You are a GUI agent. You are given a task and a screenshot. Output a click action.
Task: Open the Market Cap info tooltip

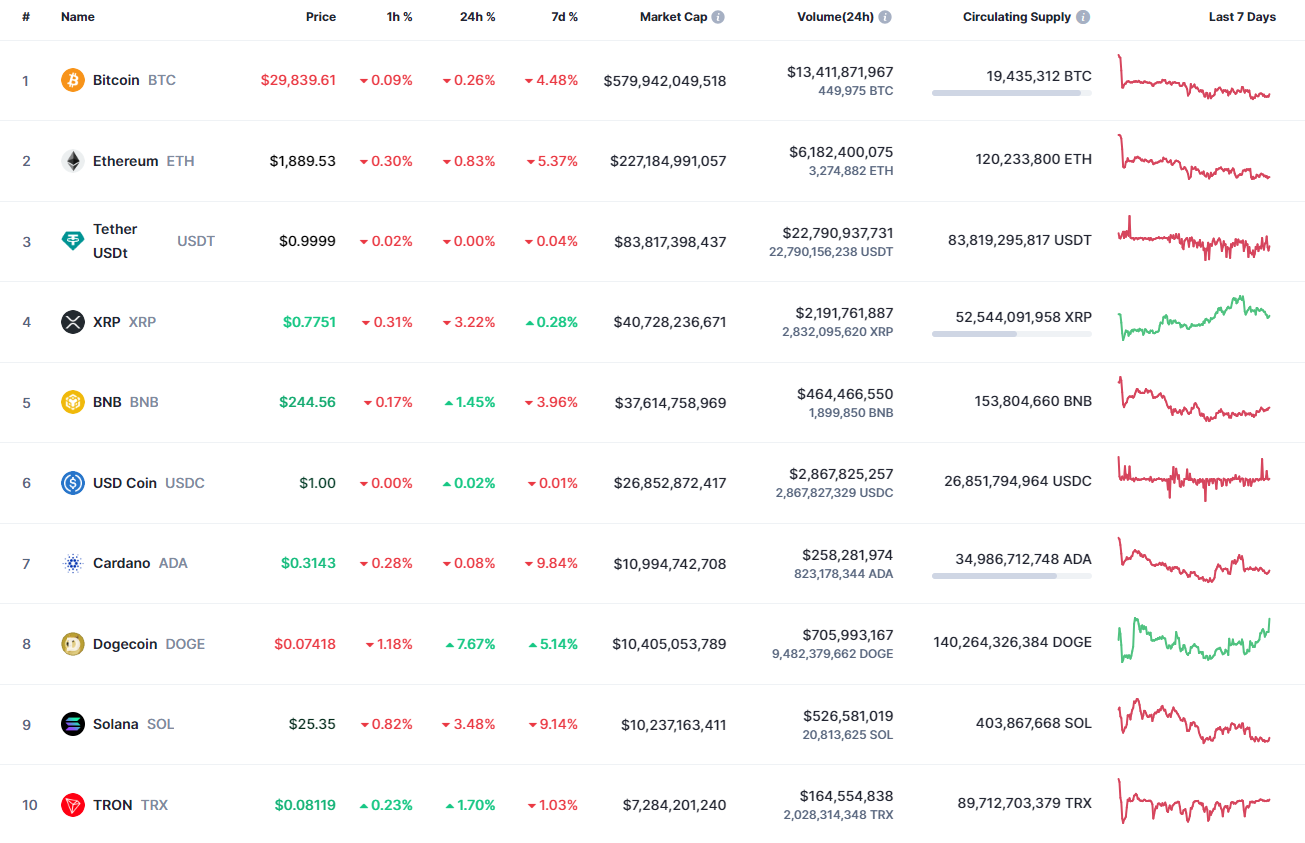[x=717, y=16]
